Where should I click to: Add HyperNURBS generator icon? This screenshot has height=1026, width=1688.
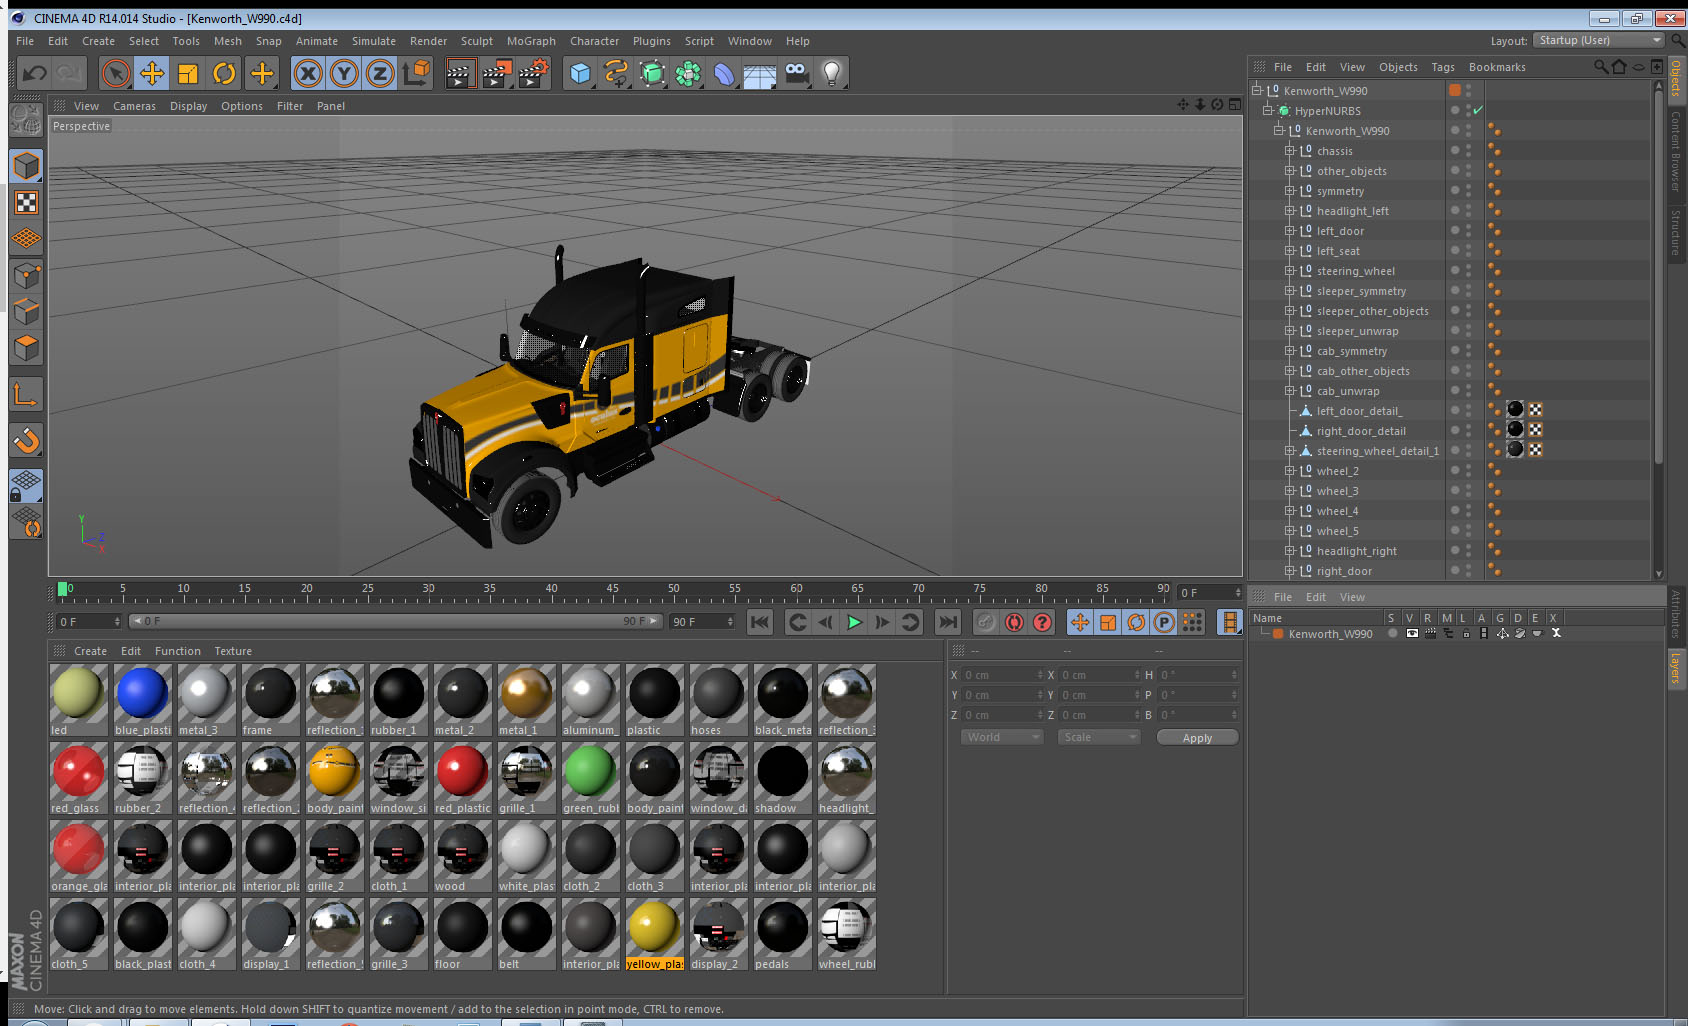[652, 73]
